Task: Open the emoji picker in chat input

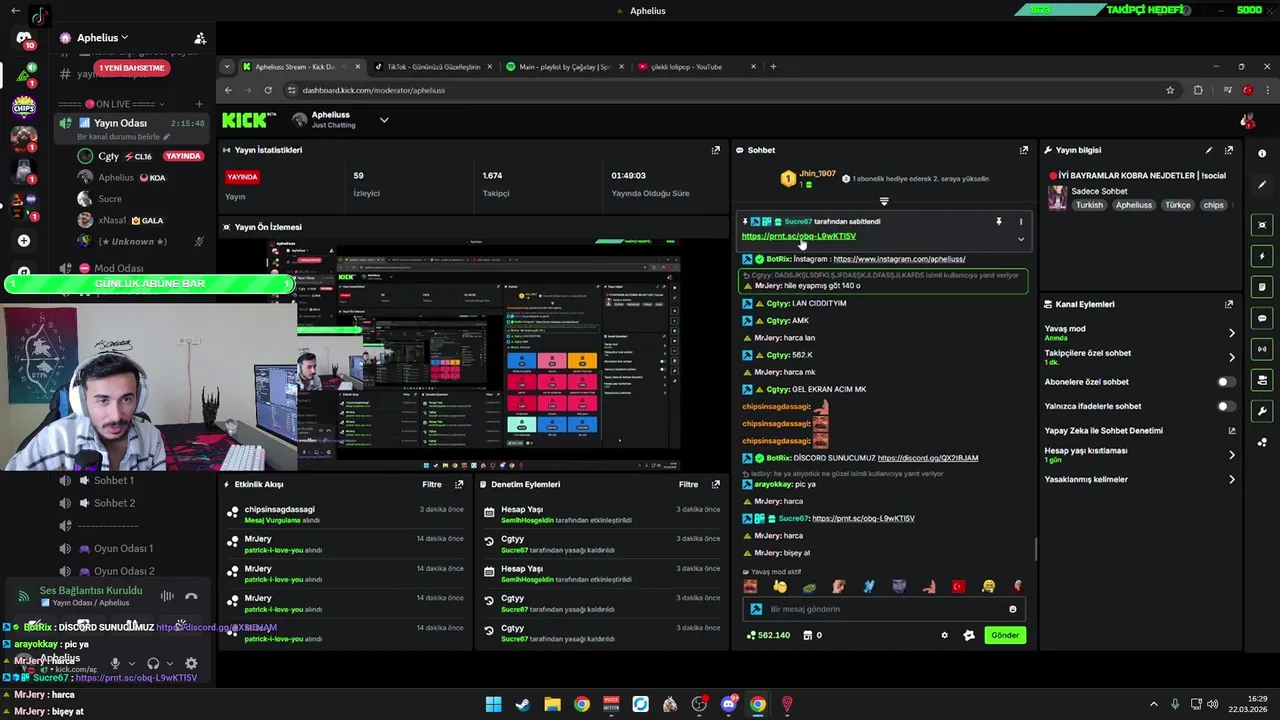Action: click(1012, 609)
